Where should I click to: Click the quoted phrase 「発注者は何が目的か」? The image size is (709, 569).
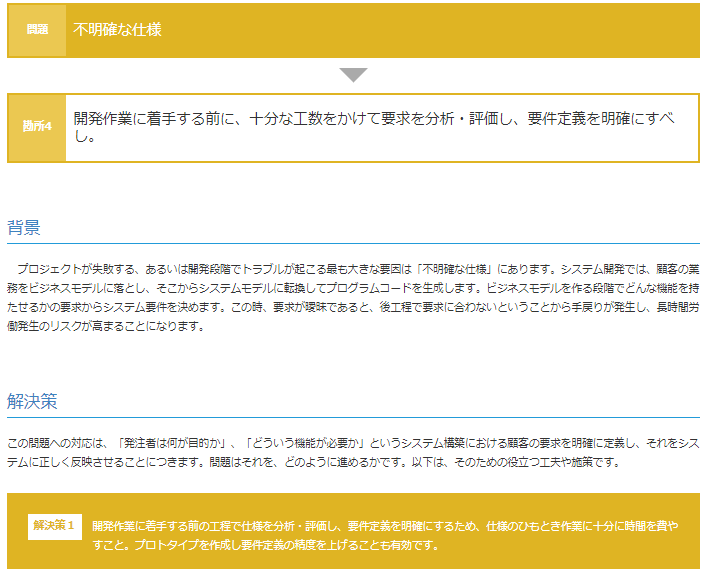coord(175,443)
